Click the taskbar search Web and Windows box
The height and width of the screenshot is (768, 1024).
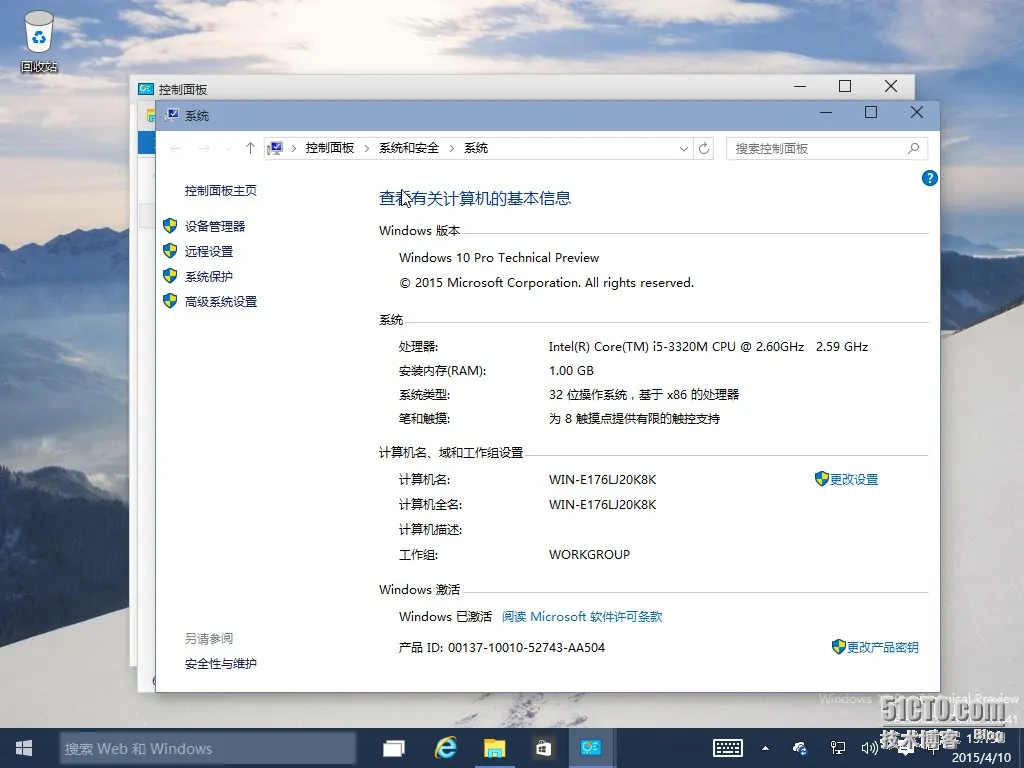208,748
